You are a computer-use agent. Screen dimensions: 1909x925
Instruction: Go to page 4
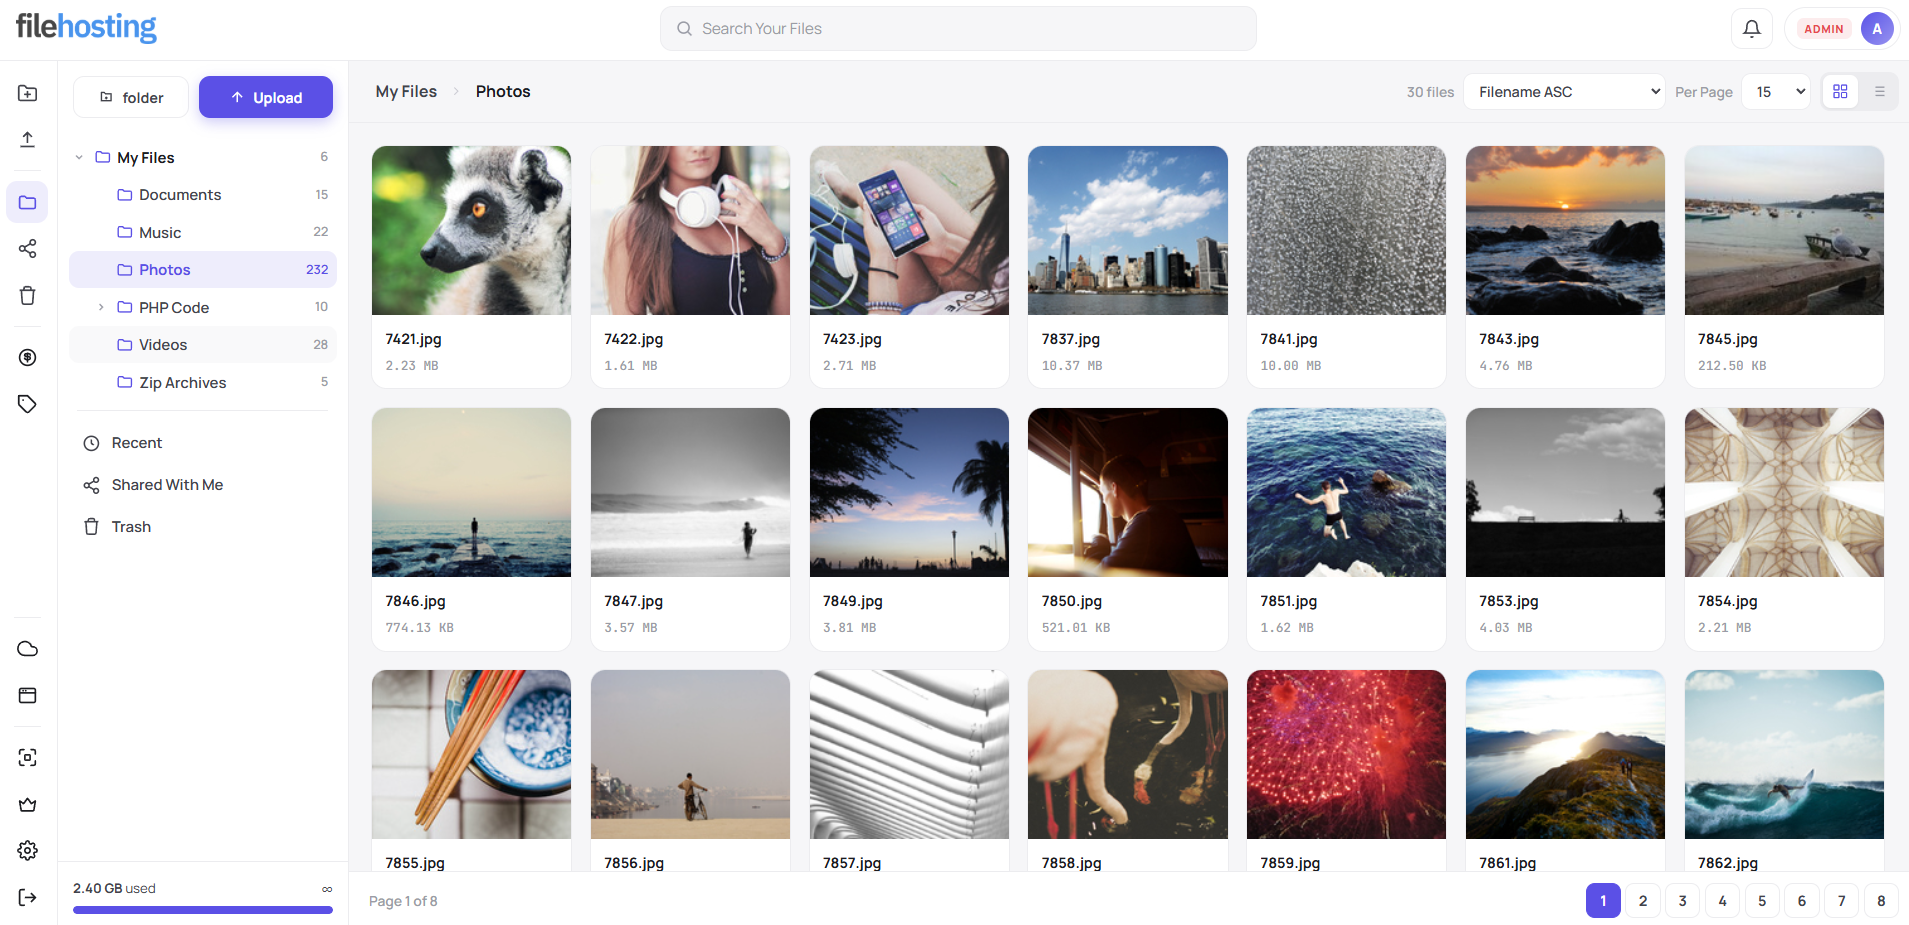click(x=1723, y=901)
